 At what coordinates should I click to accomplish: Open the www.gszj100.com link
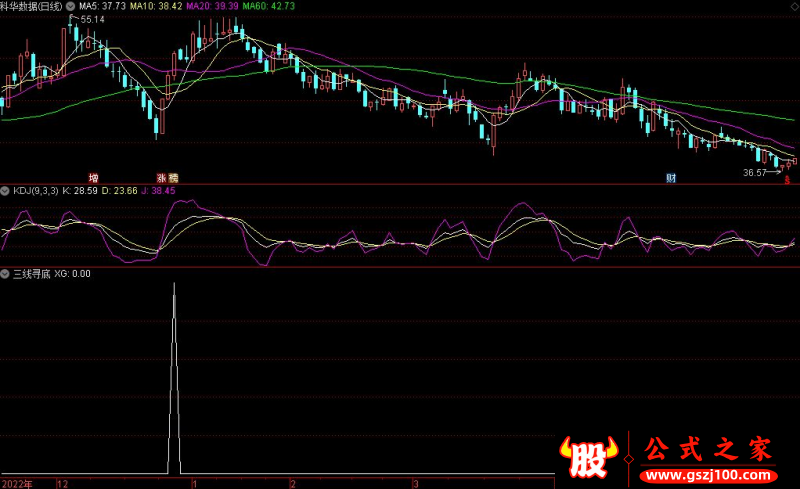pos(708,476)
